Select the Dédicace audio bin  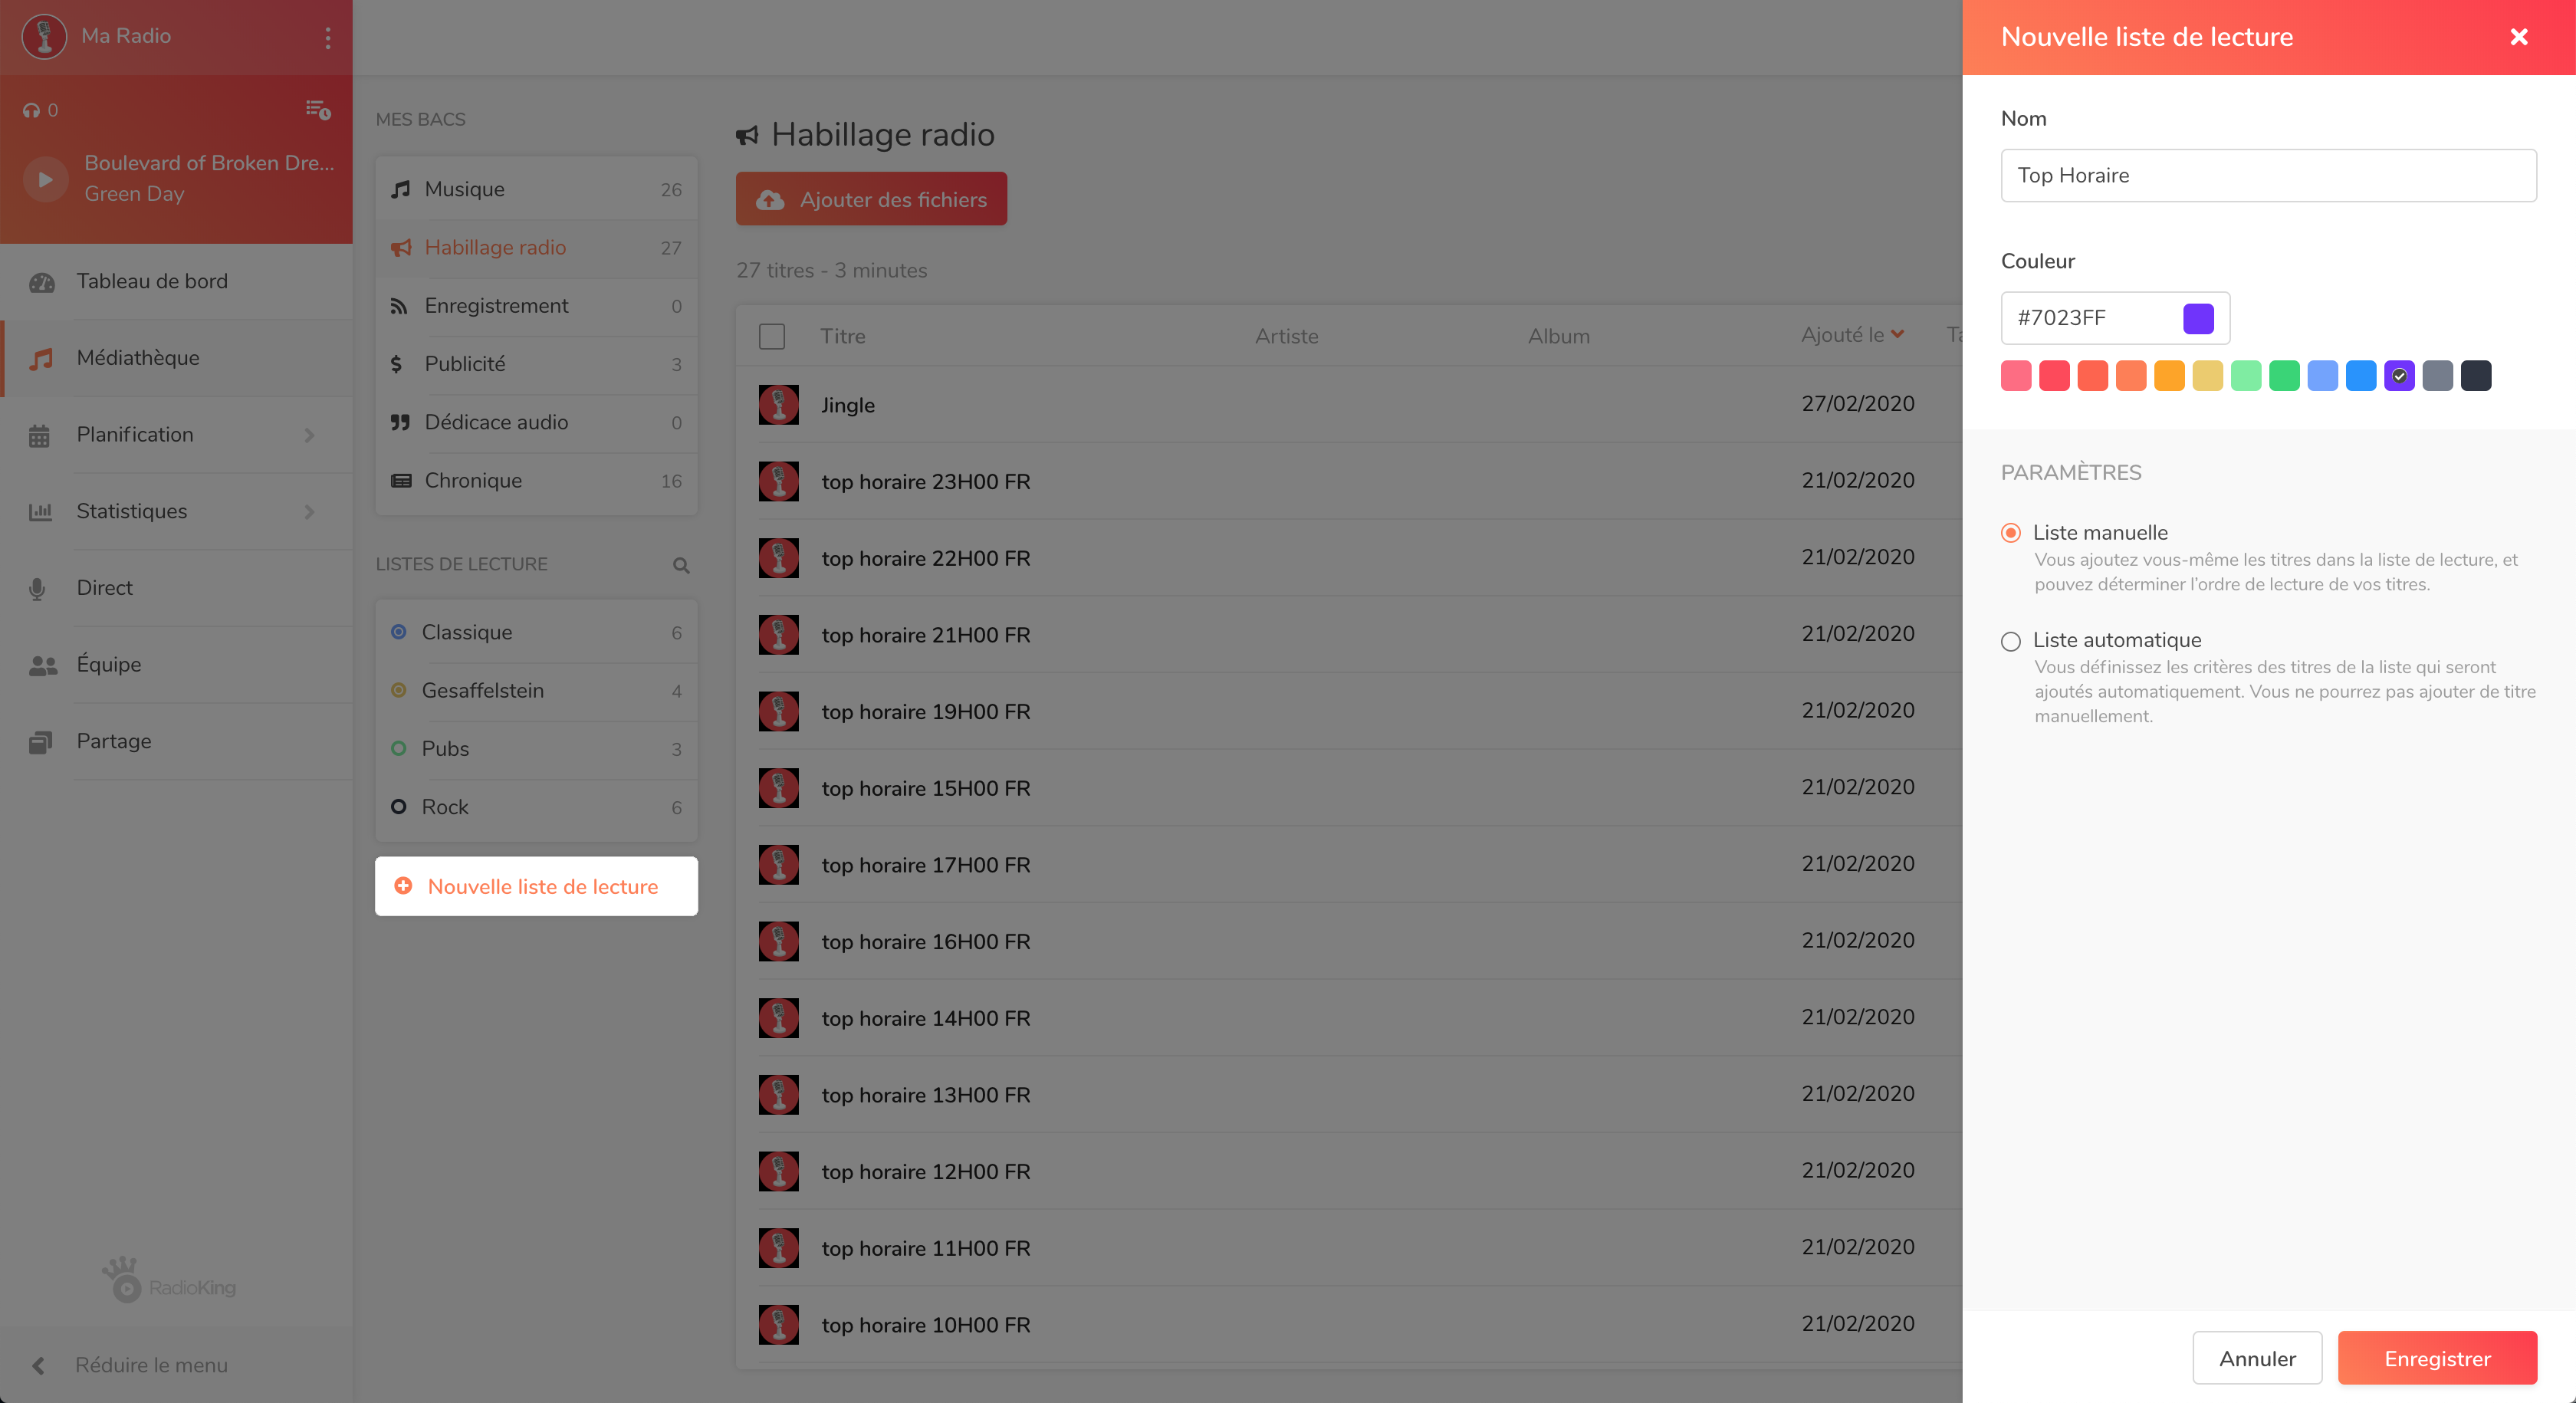pyautogui.click(x=536, y=422)
